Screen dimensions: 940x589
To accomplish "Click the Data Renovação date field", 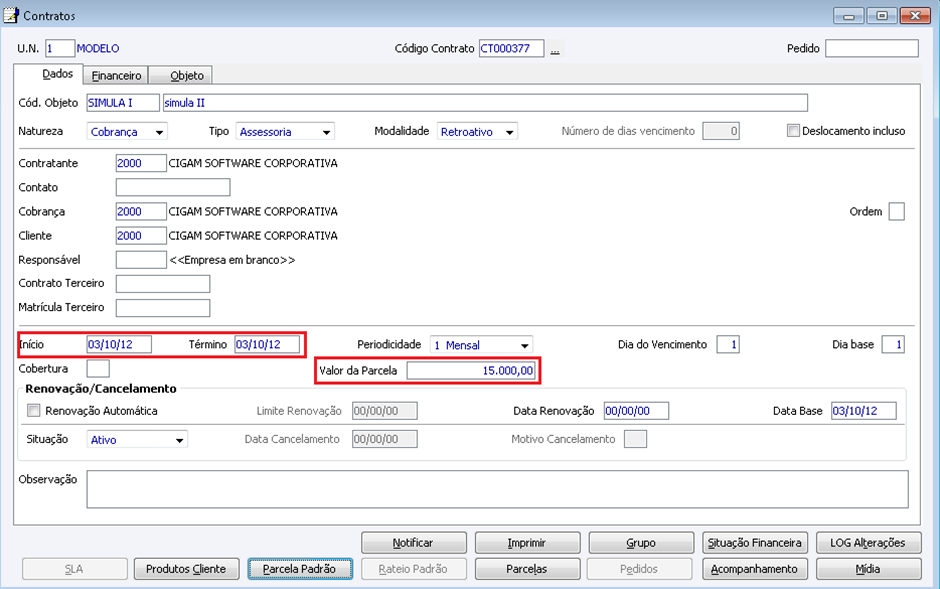I will (x=636, y=411).
